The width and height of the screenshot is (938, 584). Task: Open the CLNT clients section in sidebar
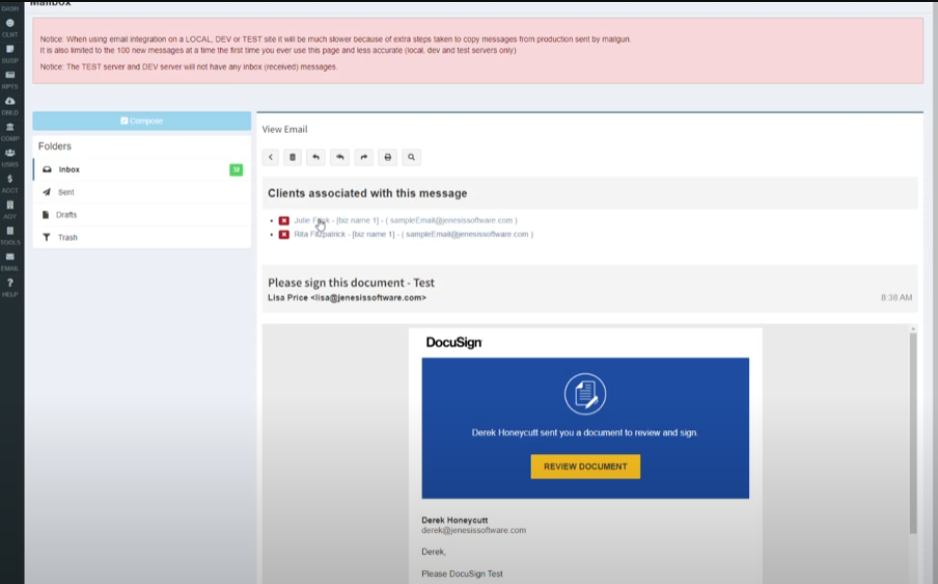pyautogui.click(x=10, y=27)
